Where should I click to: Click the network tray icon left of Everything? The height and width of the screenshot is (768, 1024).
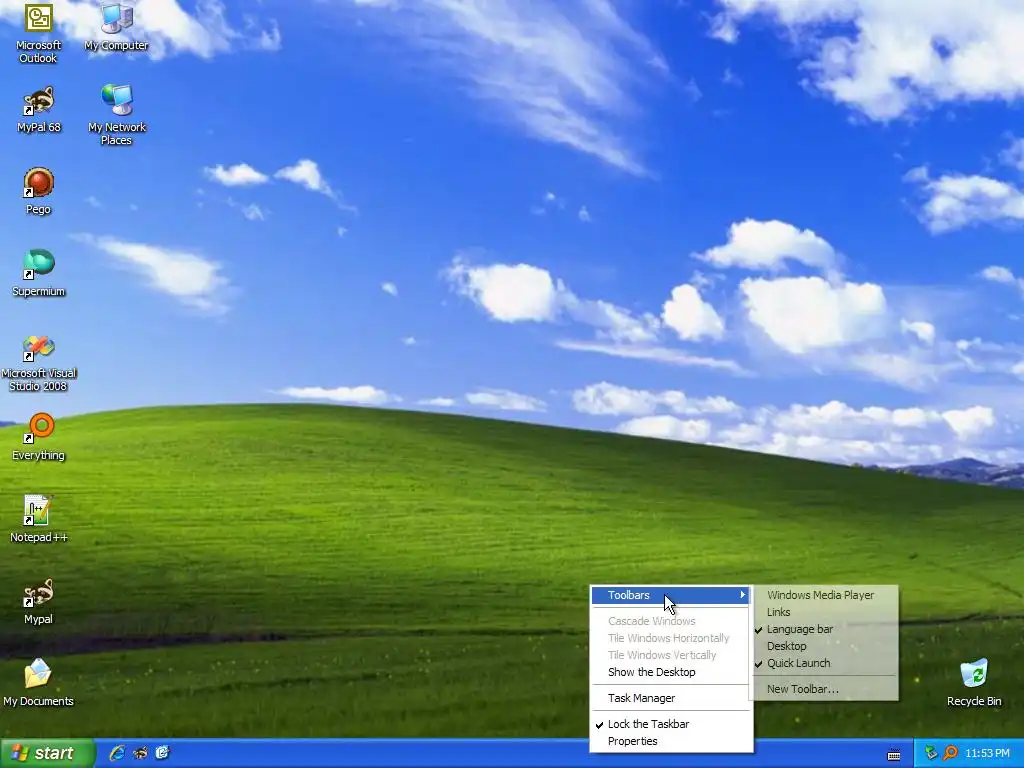coord(931,754)
